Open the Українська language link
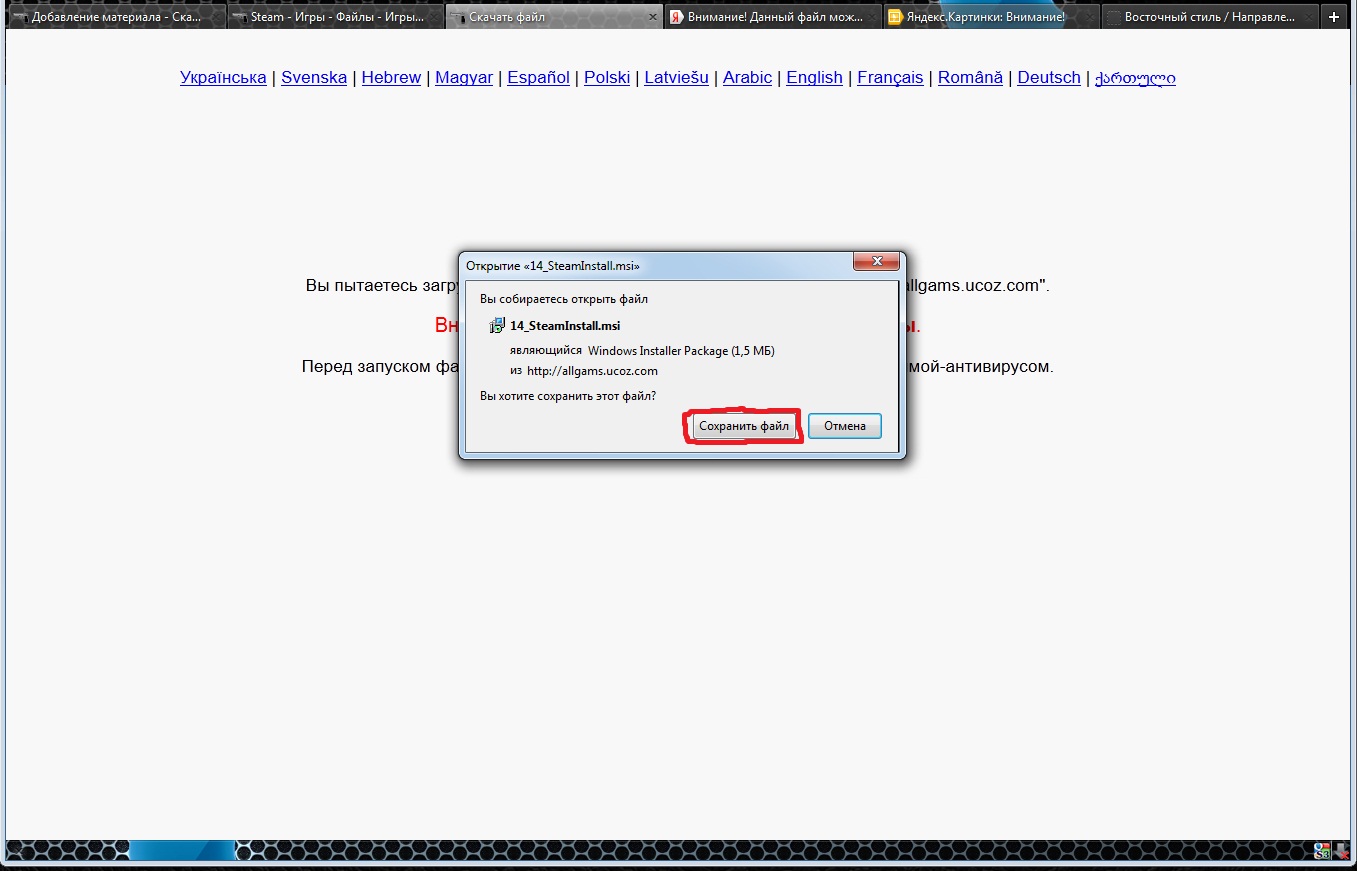The width and height of the screenshot is (1357, 871). coord(223,77)
